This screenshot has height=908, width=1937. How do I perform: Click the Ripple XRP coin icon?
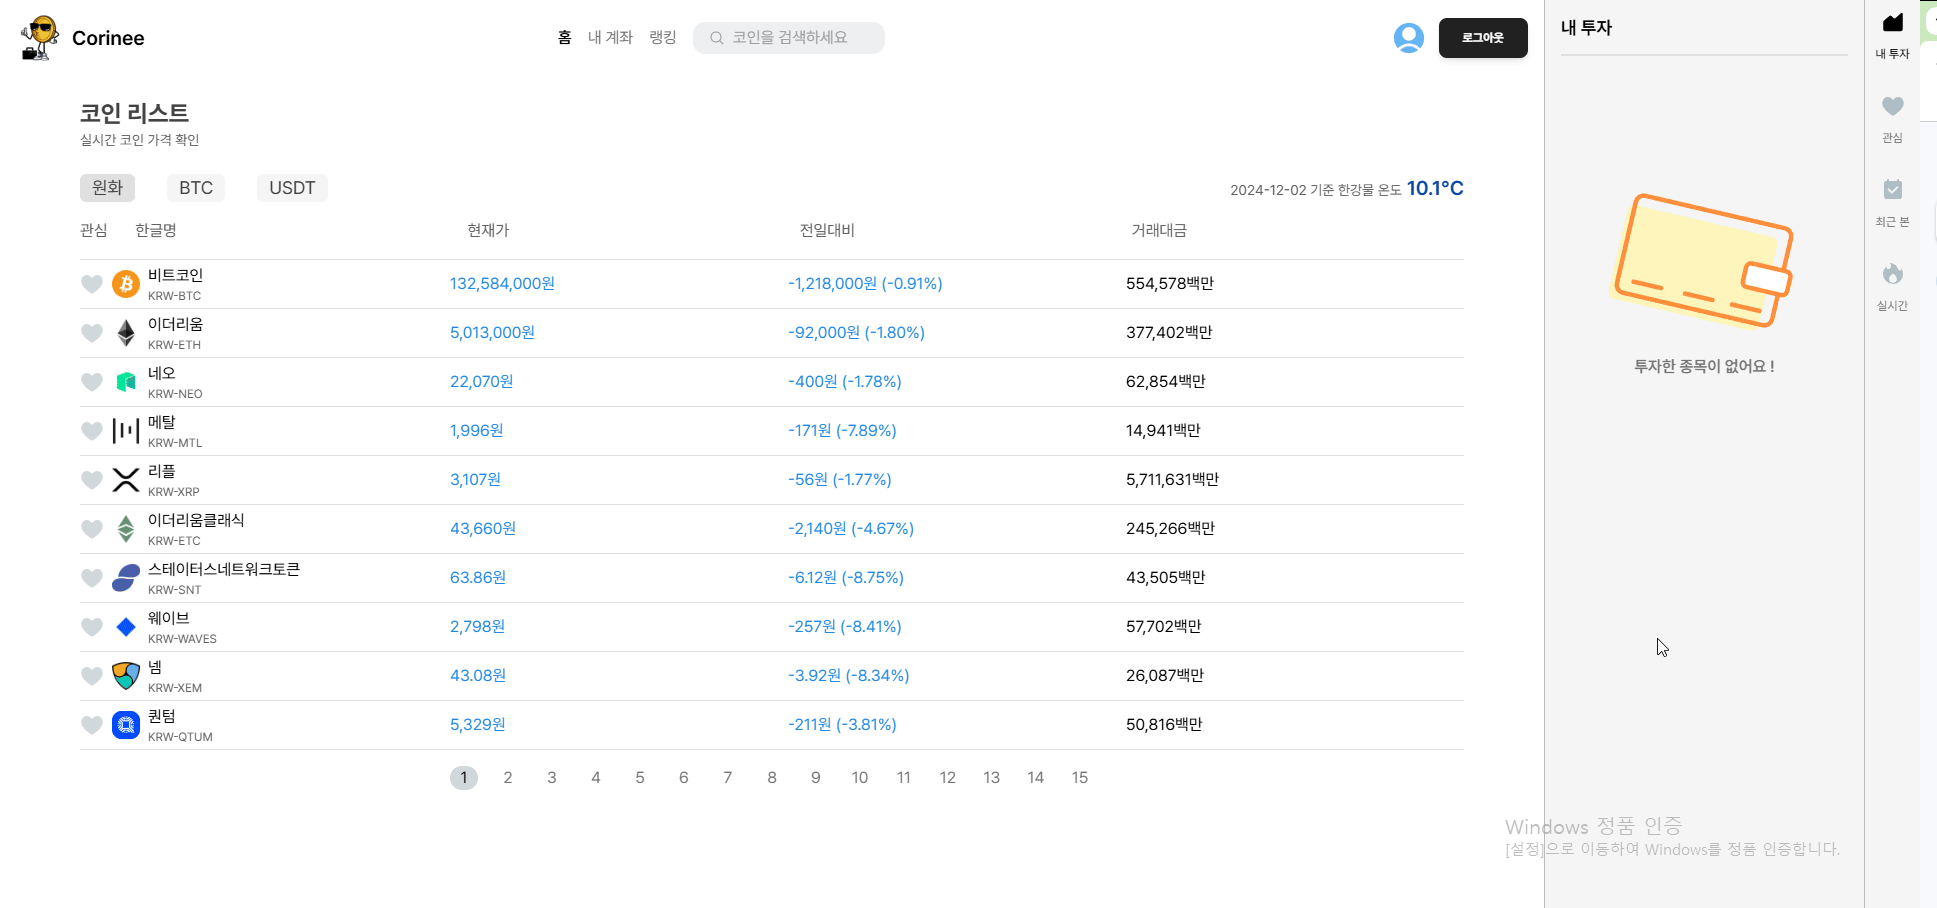tap(126, 480)
